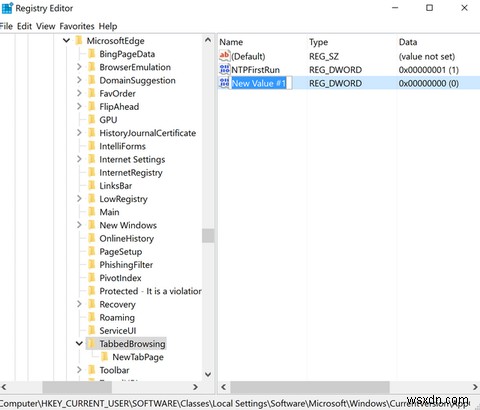
Task: Expand the DomainSuggestion key
Action: [x=79, y=80]
